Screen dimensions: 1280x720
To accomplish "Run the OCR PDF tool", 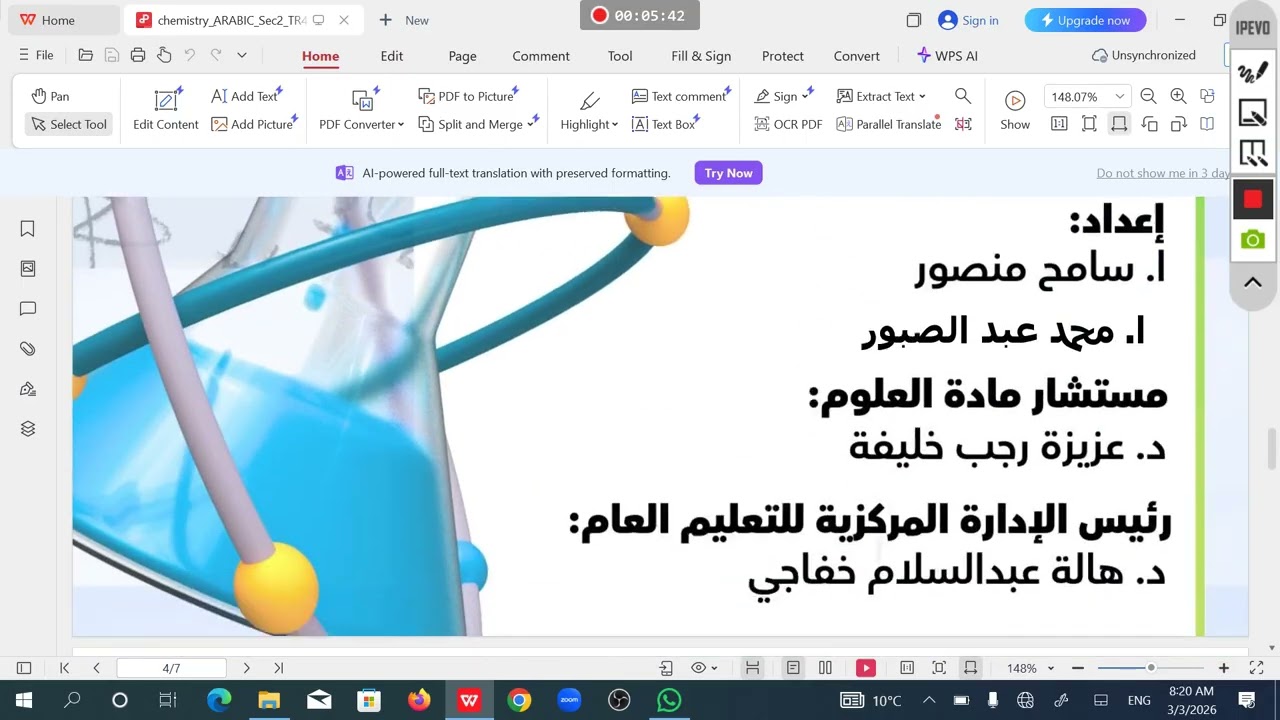I will tap(788, 124).
